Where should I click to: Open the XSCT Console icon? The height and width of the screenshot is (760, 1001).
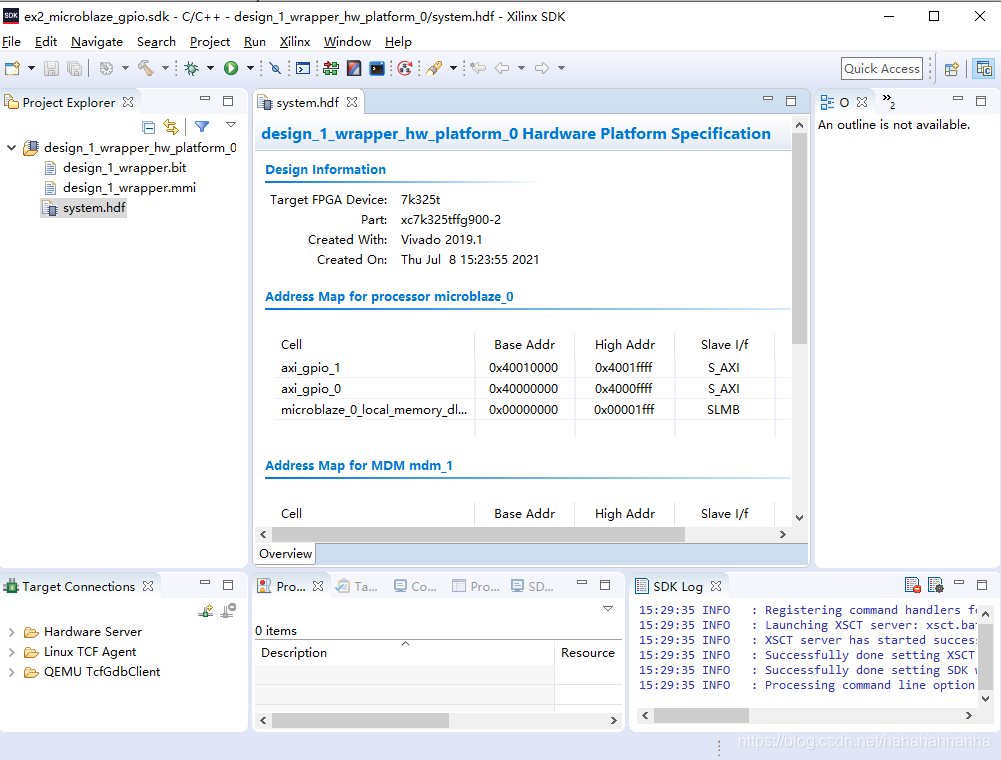click(303, 68)
